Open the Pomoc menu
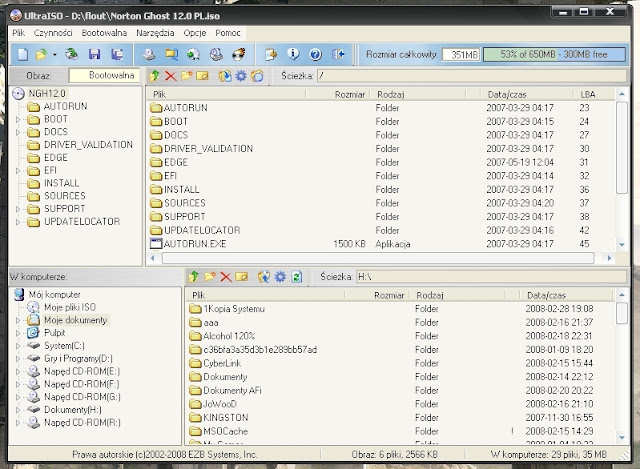 pyautogui.click(x=228, y=33)
